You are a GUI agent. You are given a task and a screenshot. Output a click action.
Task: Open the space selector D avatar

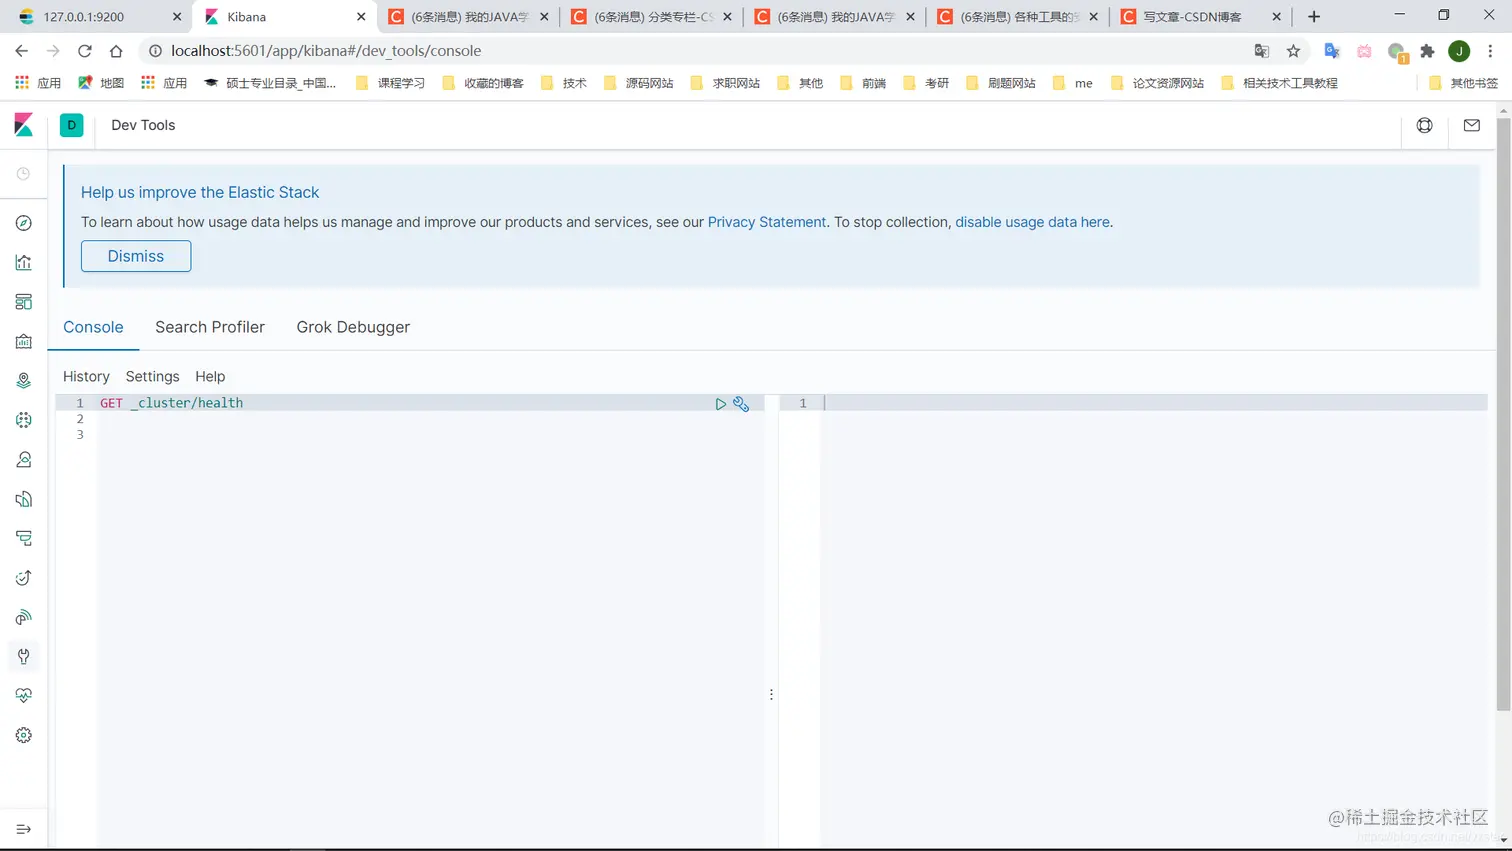pos(72,125)
